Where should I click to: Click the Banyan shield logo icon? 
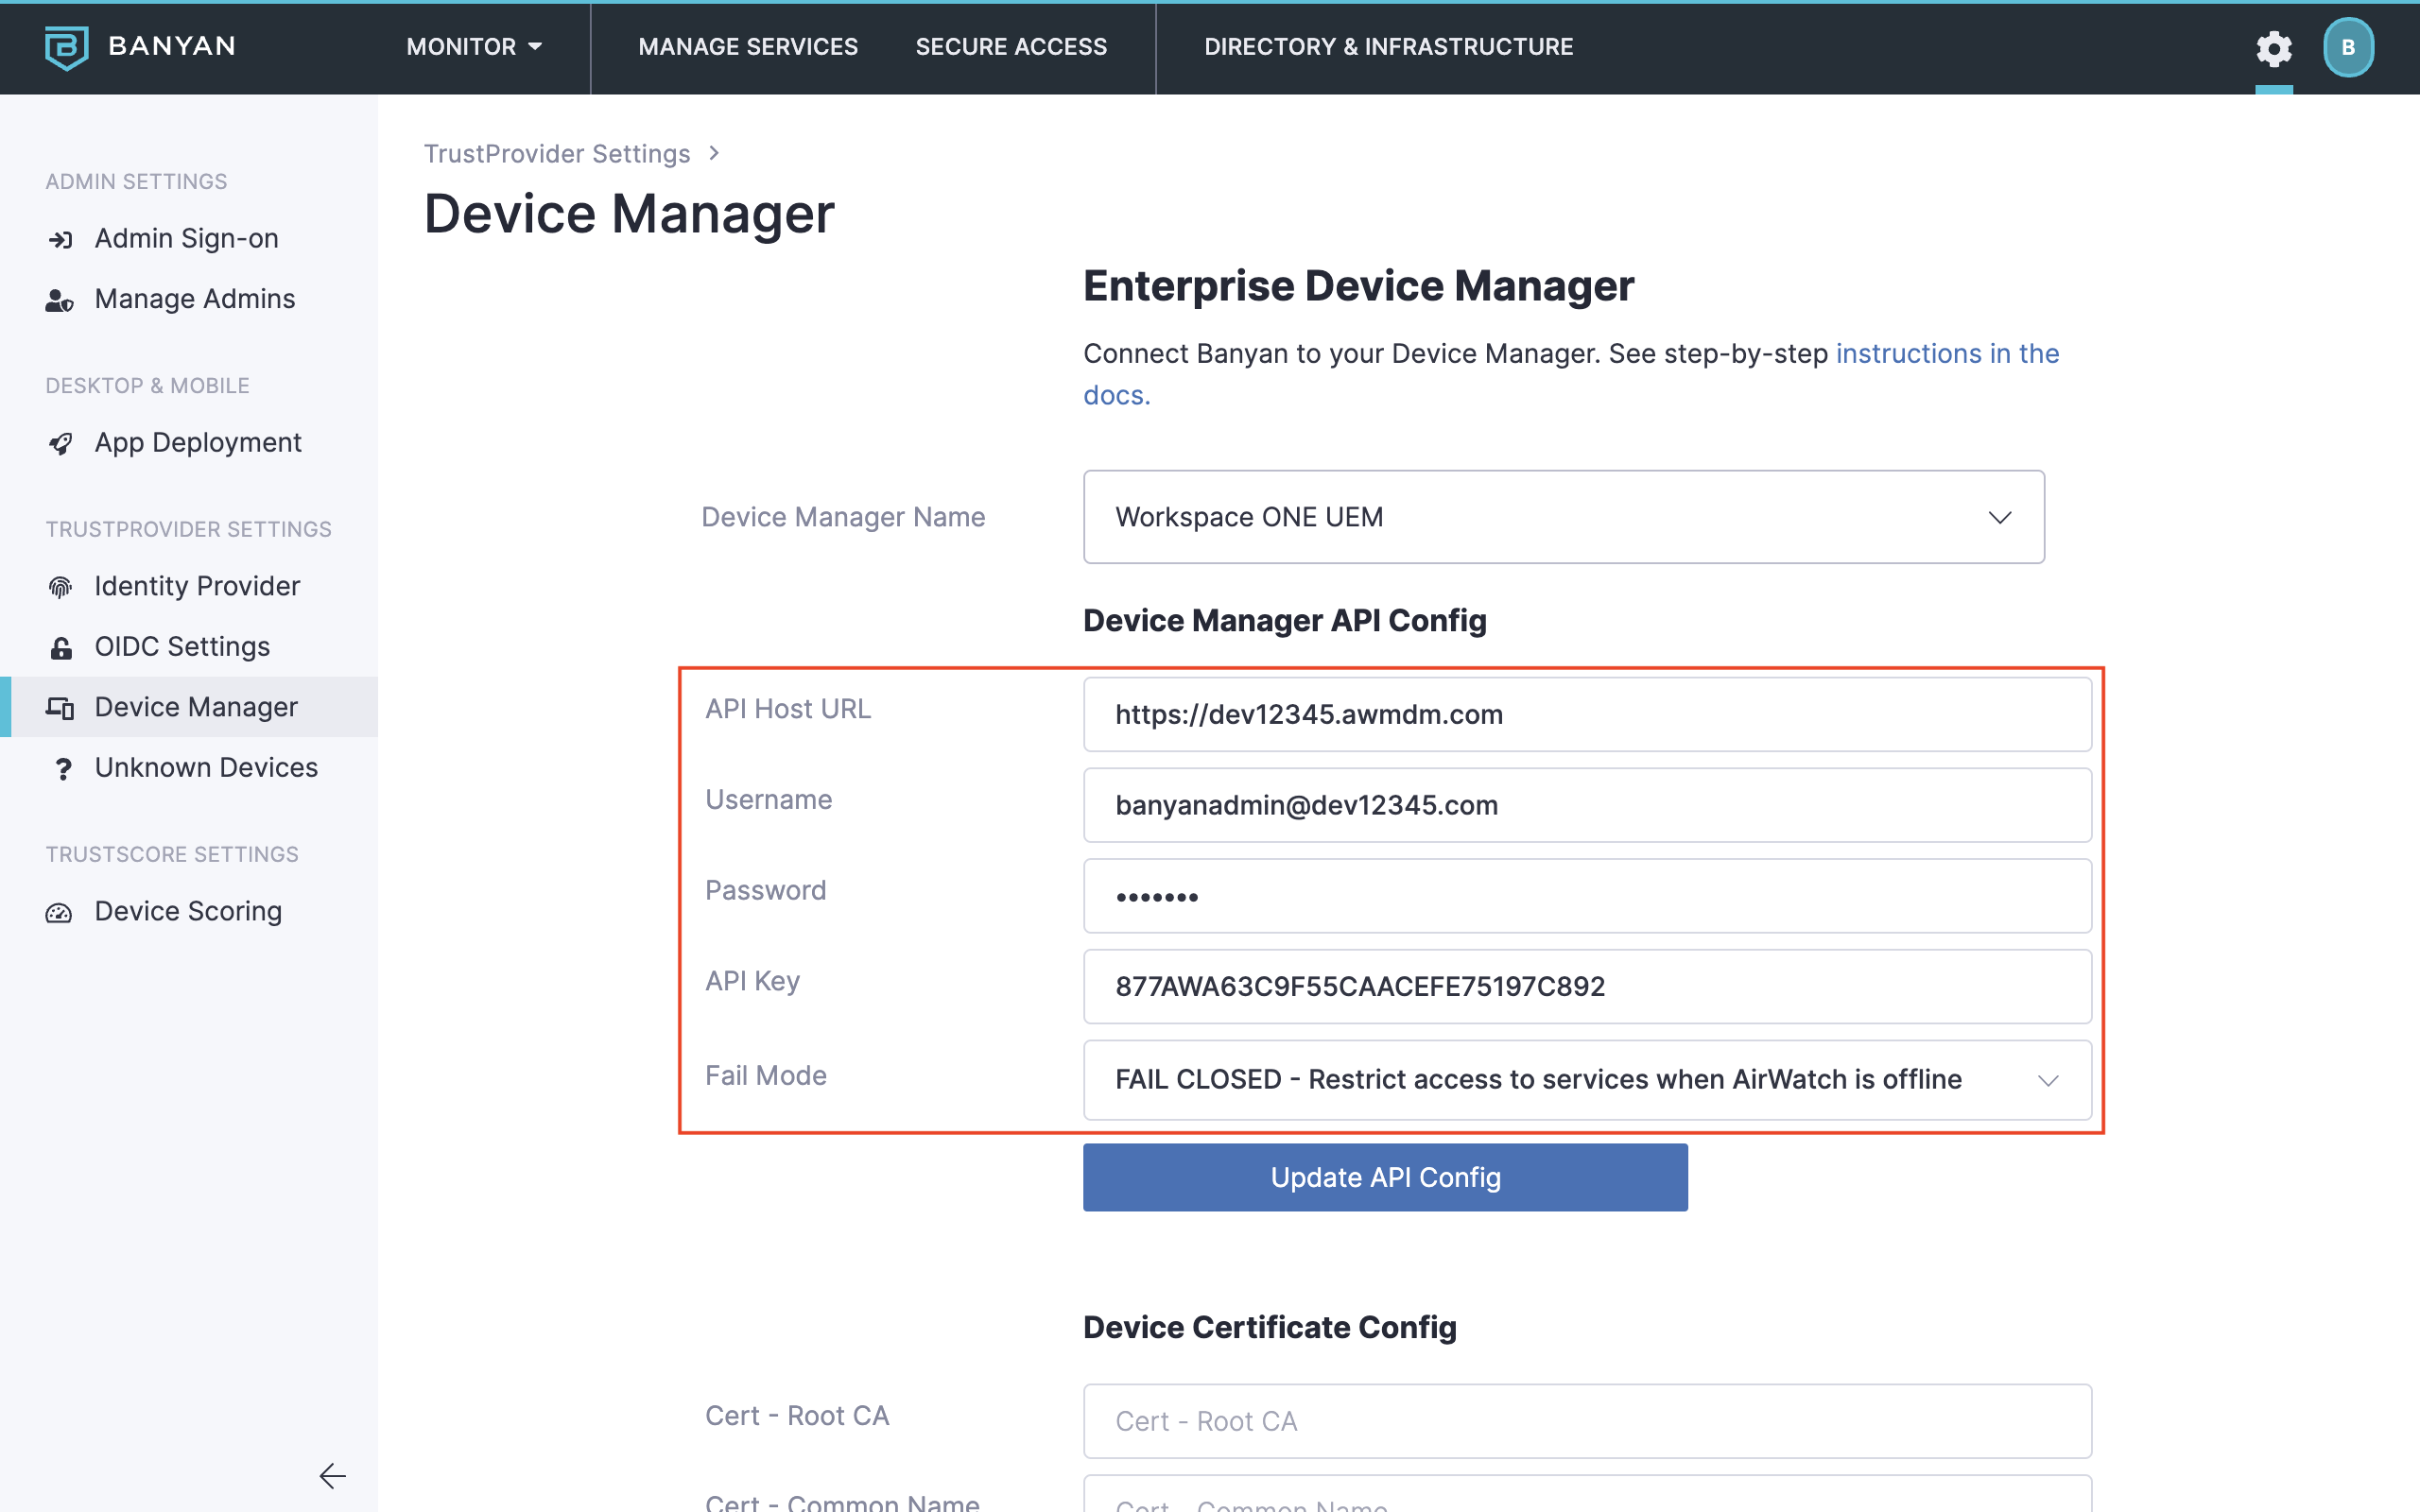coord(66,47)
